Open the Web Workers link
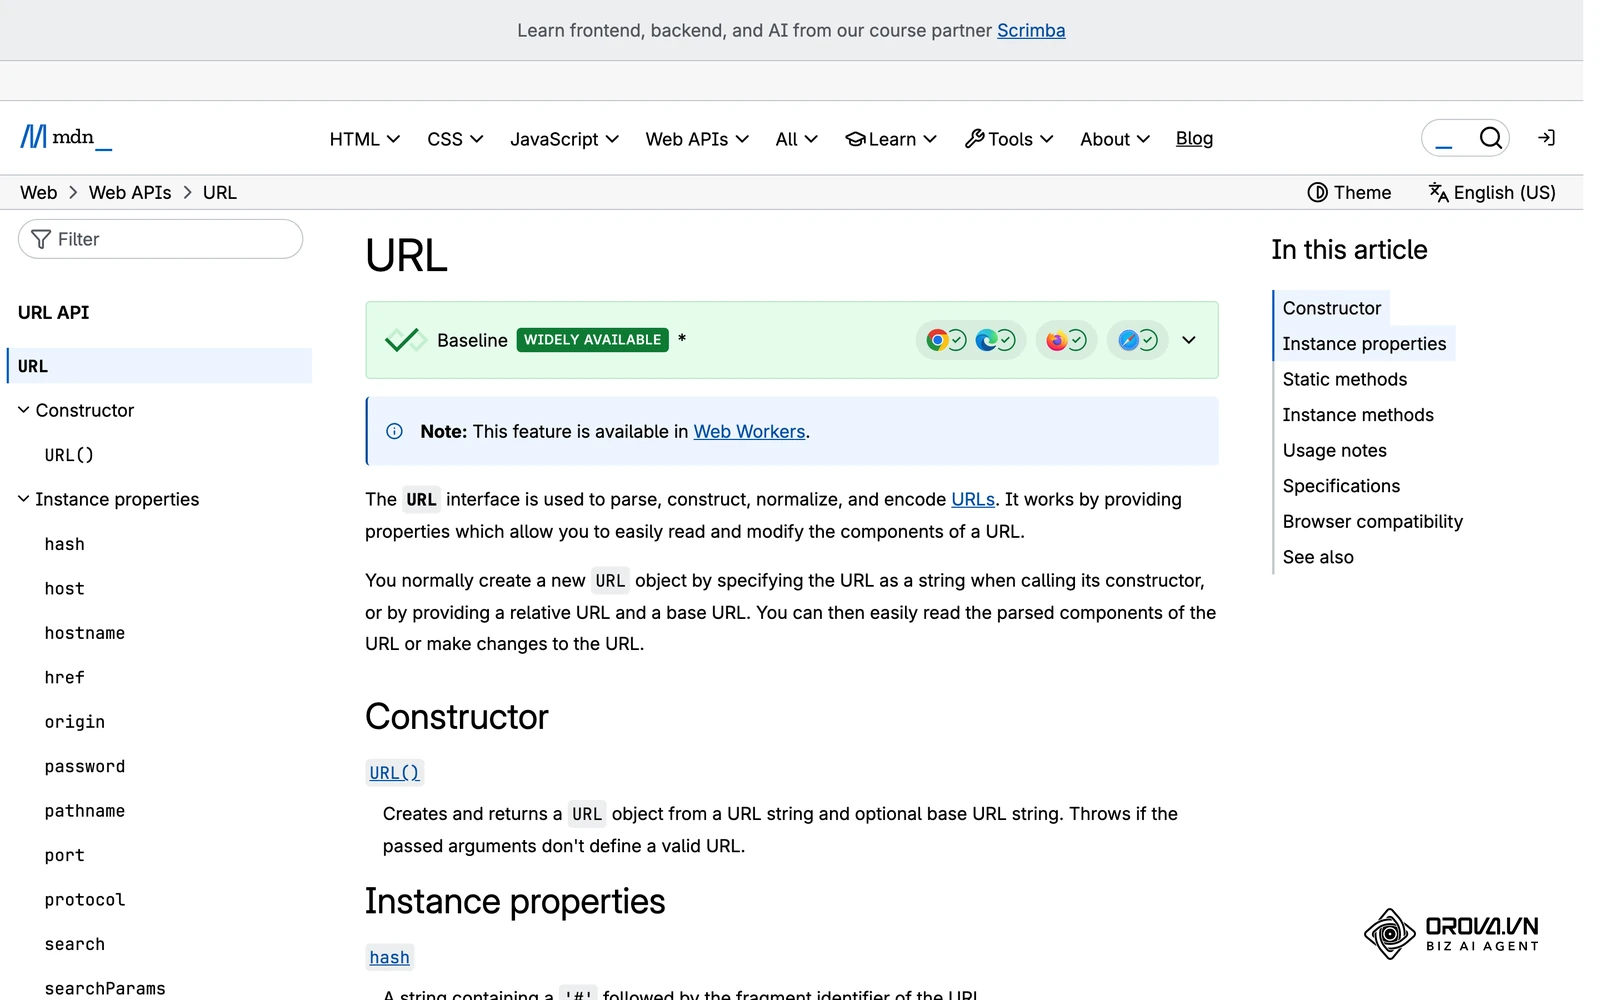Image resolution: width=1600 pixels, height=1000 pixels. [x=749, y=431]
